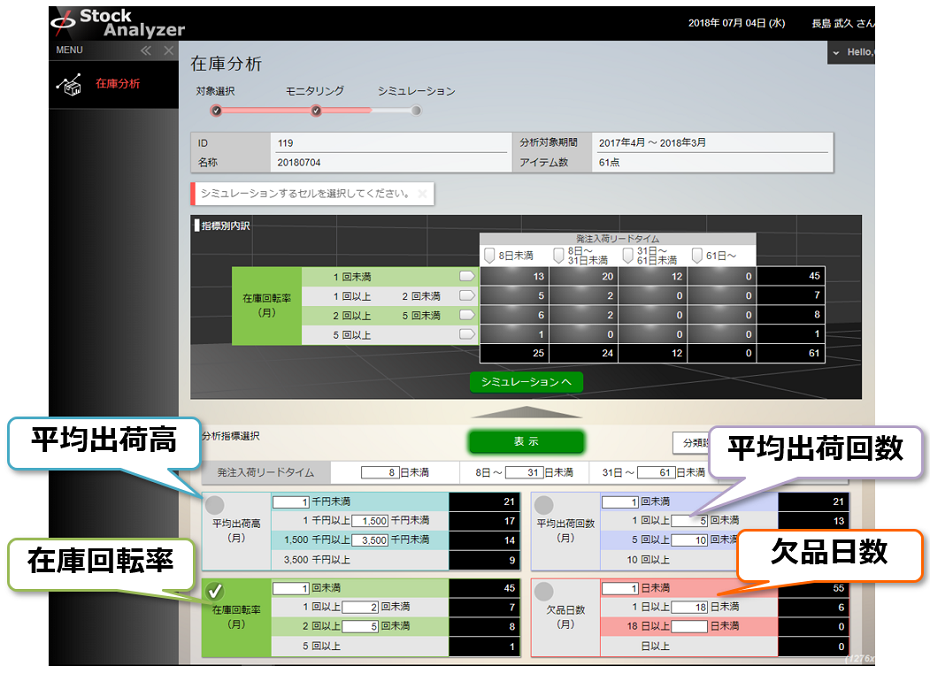Collapse the MENU sidebar with double-chevron
The height and width of the screenshot is (681, 930).
tap(145, 51)
